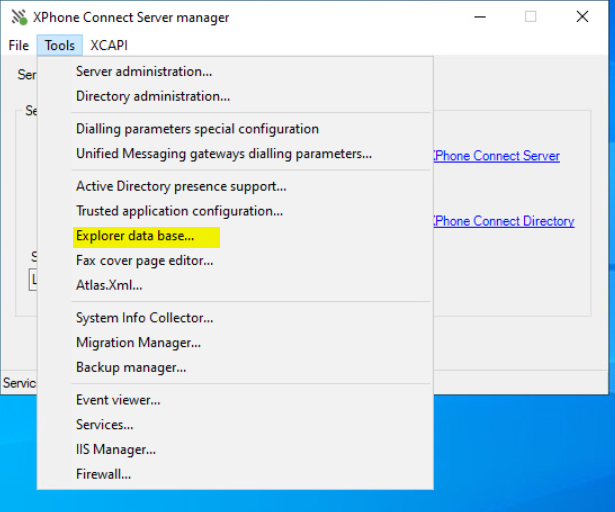Minimize the XPhone Connect Server manager window

coord(480,17)
